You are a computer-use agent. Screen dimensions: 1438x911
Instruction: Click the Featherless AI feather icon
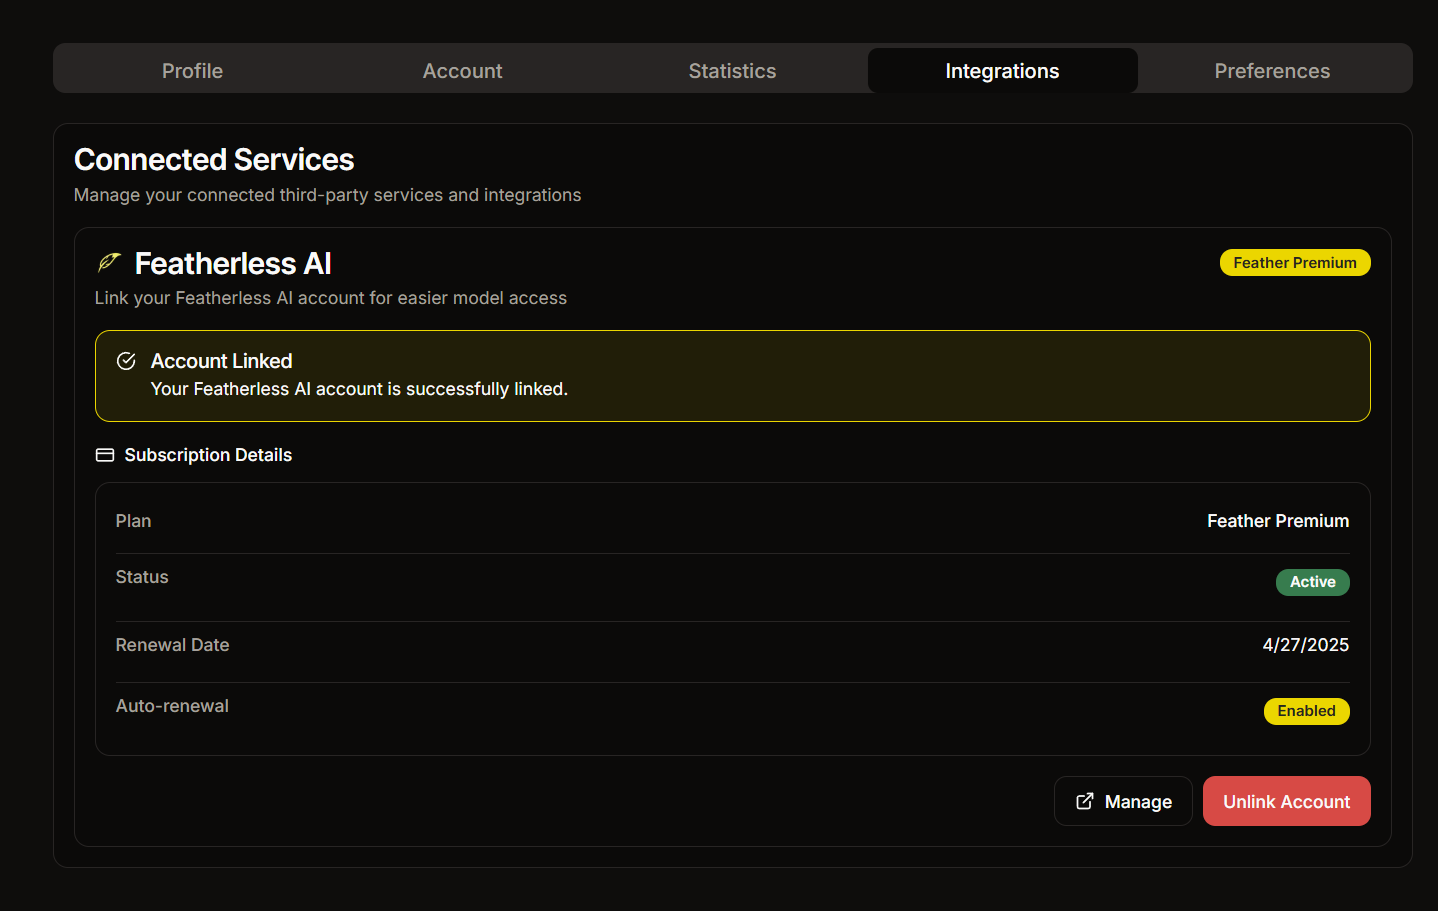point(109,263)
